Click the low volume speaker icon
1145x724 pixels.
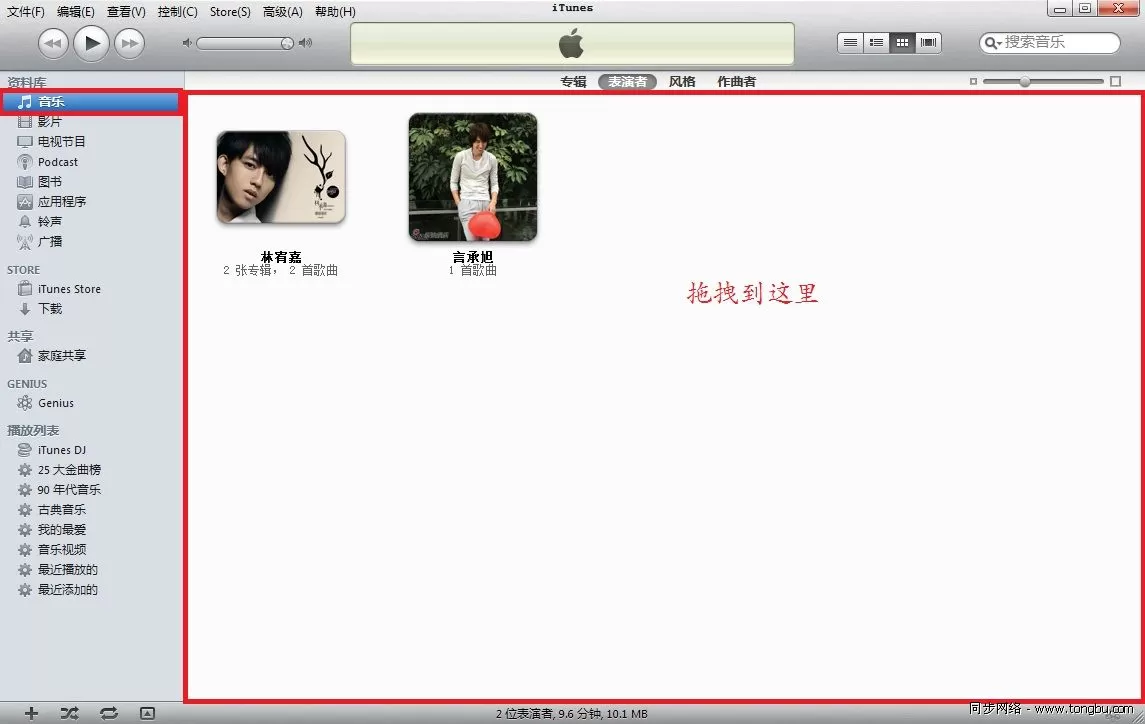click(187, 43)
